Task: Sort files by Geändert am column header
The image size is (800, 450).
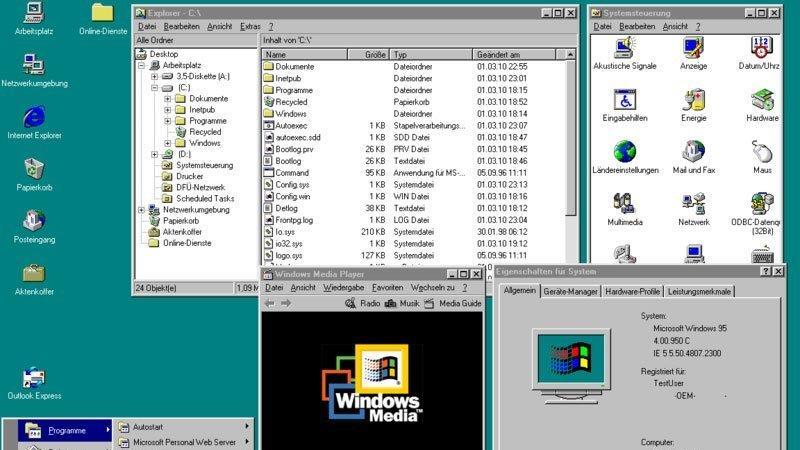Action: [x=514, y=55]
